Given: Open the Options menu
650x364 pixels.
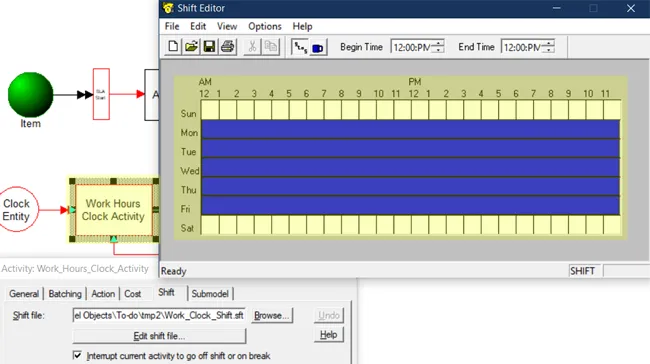Looking at the screenshot, I should tap(265, 26).
